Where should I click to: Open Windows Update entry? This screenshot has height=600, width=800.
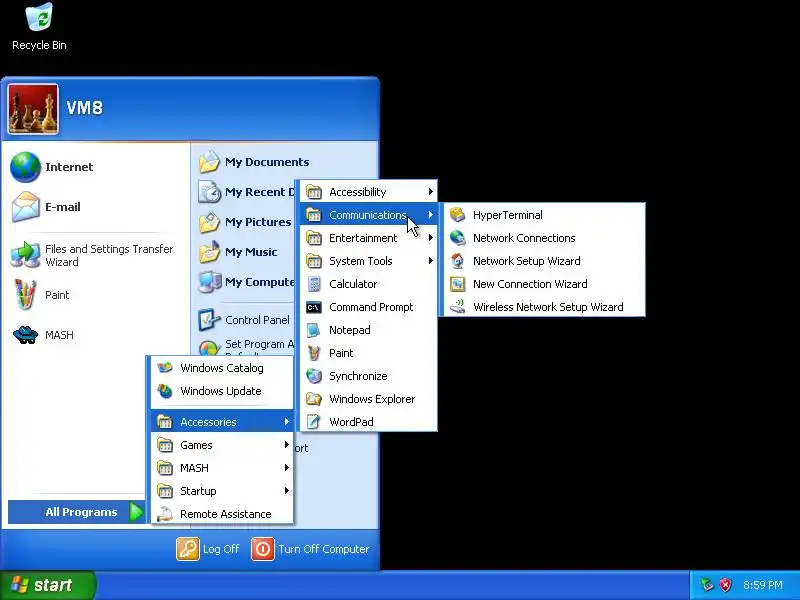222,391
